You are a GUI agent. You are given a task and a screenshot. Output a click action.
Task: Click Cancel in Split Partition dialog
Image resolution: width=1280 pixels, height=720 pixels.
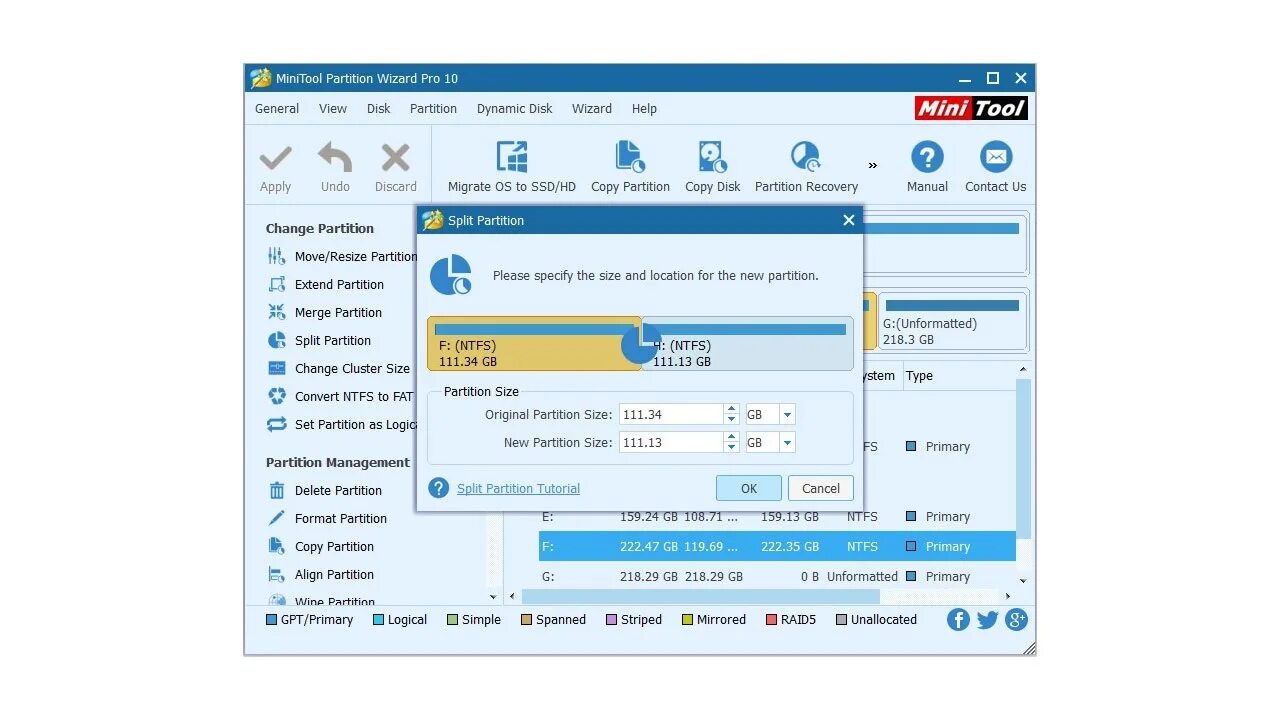coord(821,488)
